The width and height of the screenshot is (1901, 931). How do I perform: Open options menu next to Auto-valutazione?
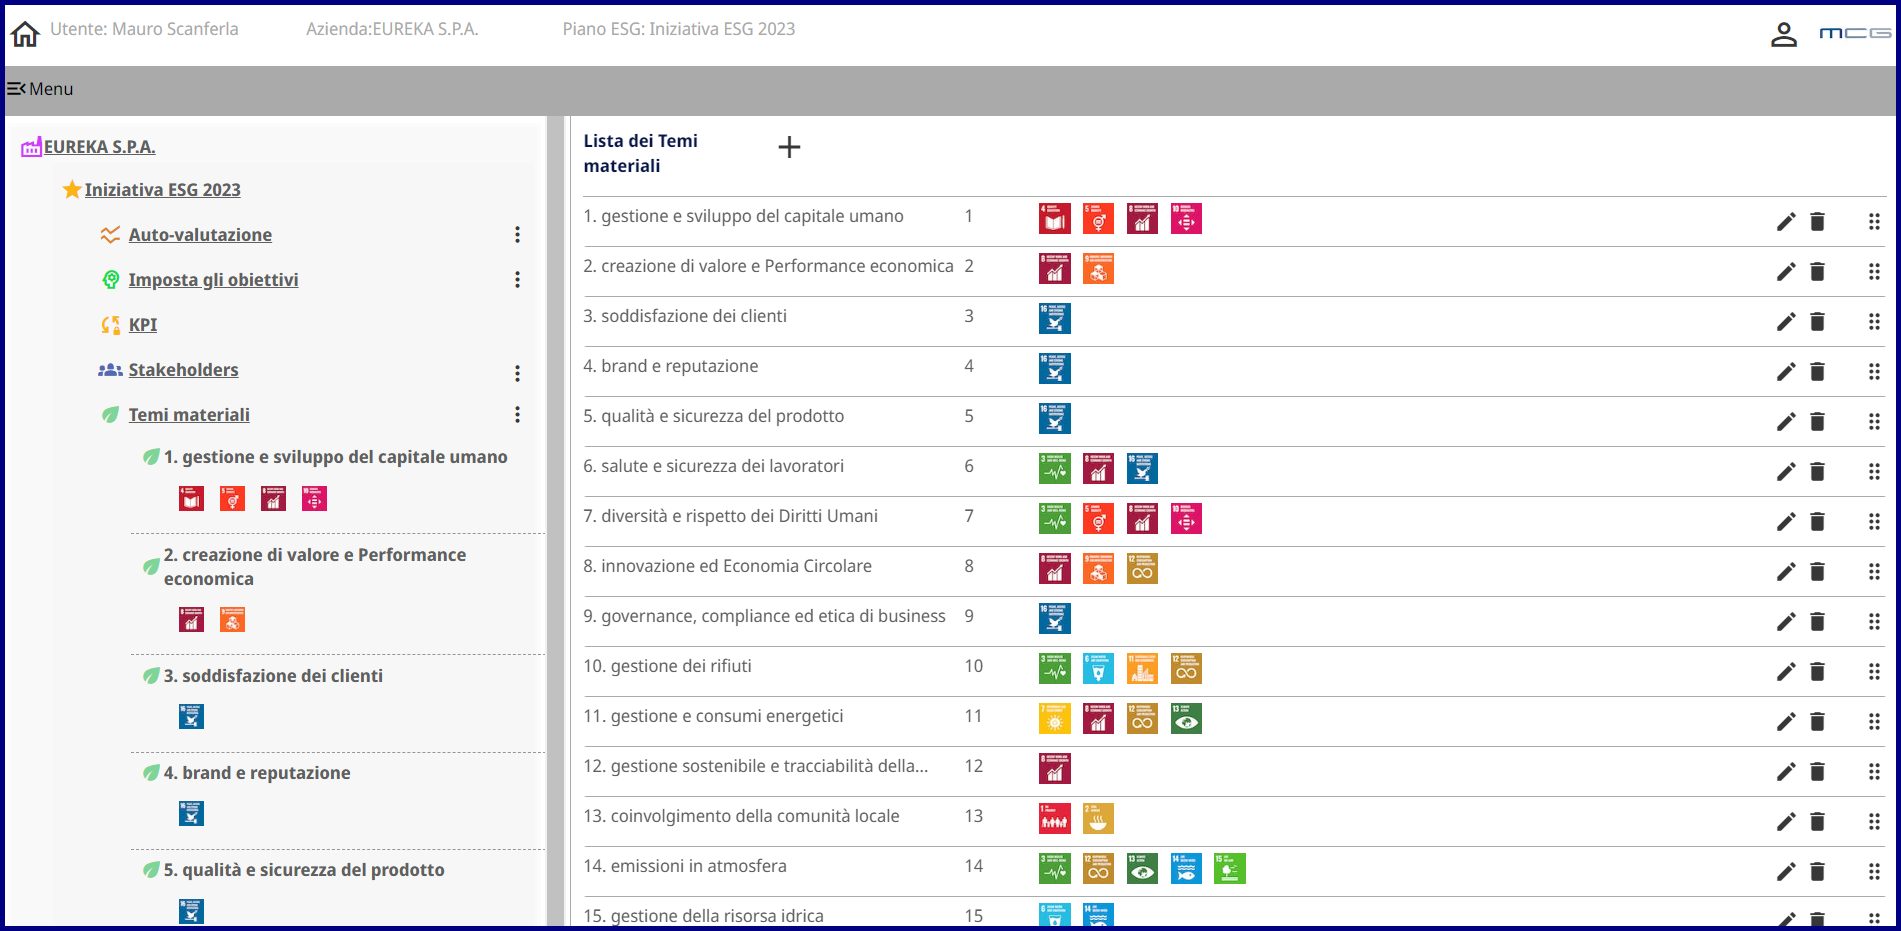pos(517,235)
